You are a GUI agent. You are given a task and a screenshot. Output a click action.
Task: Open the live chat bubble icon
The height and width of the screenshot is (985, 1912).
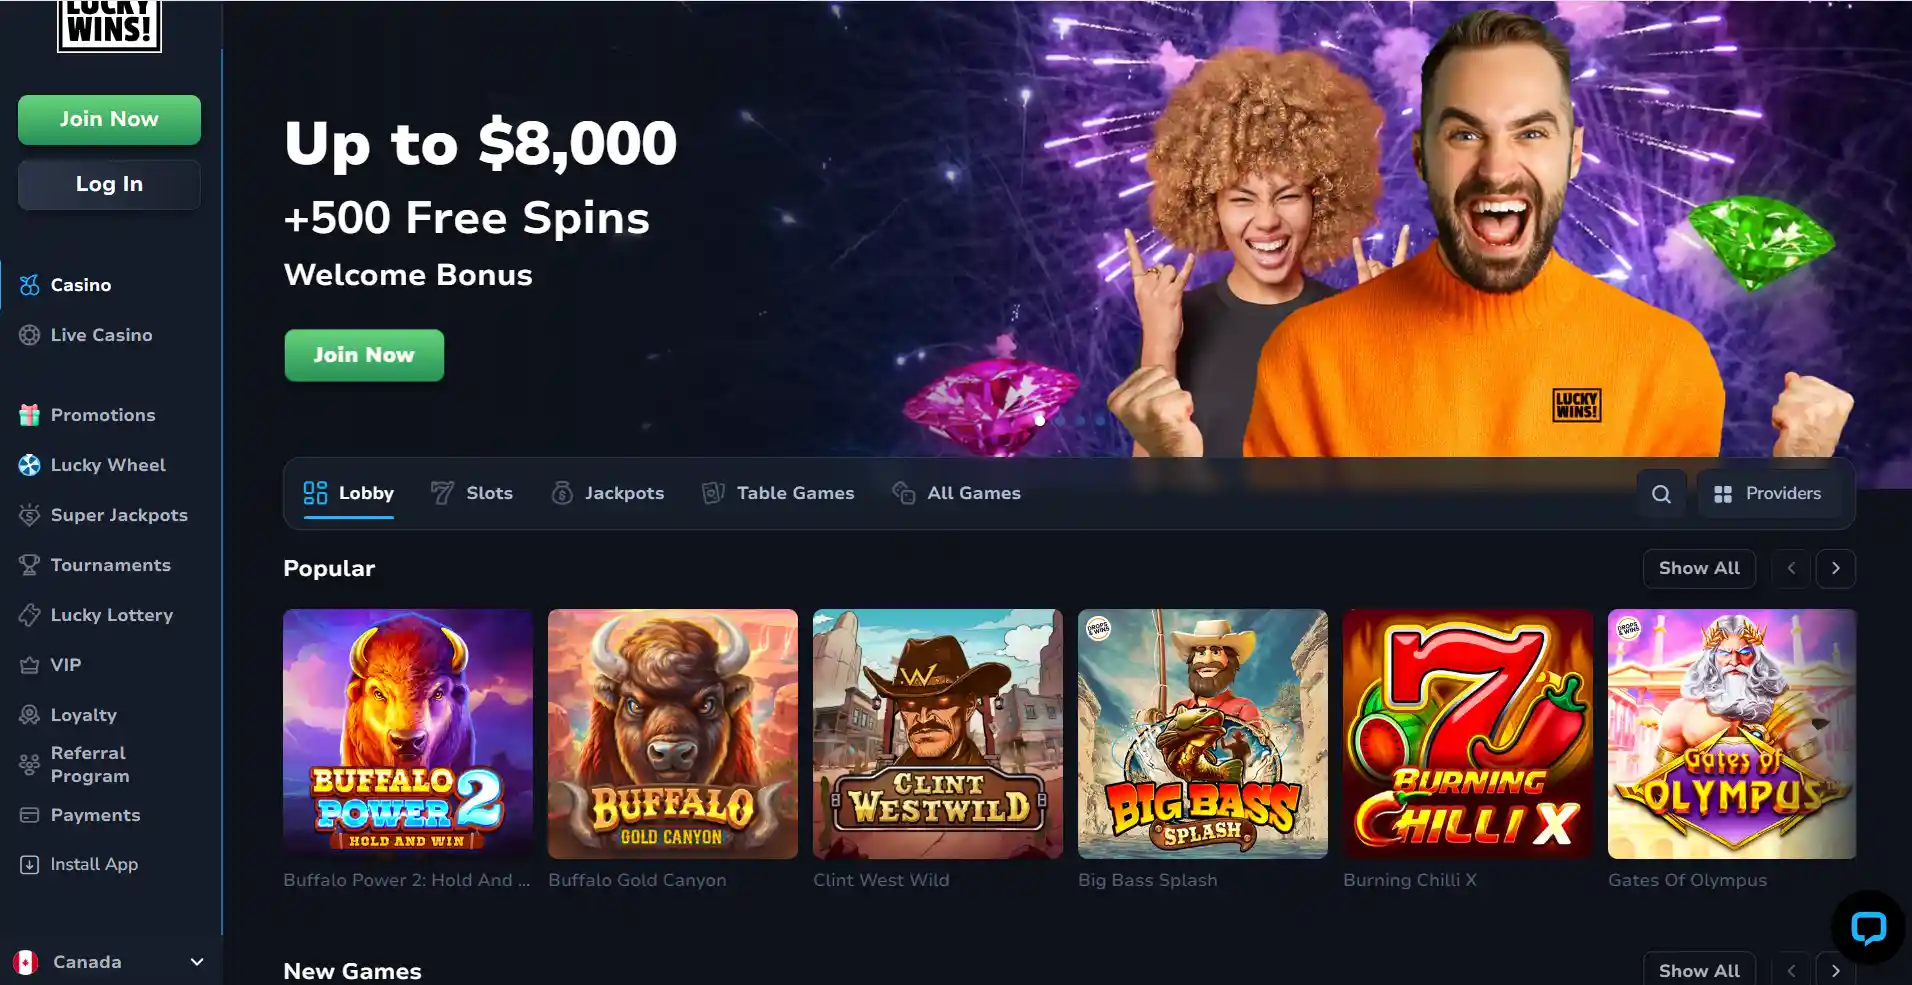click(1867, 928)
